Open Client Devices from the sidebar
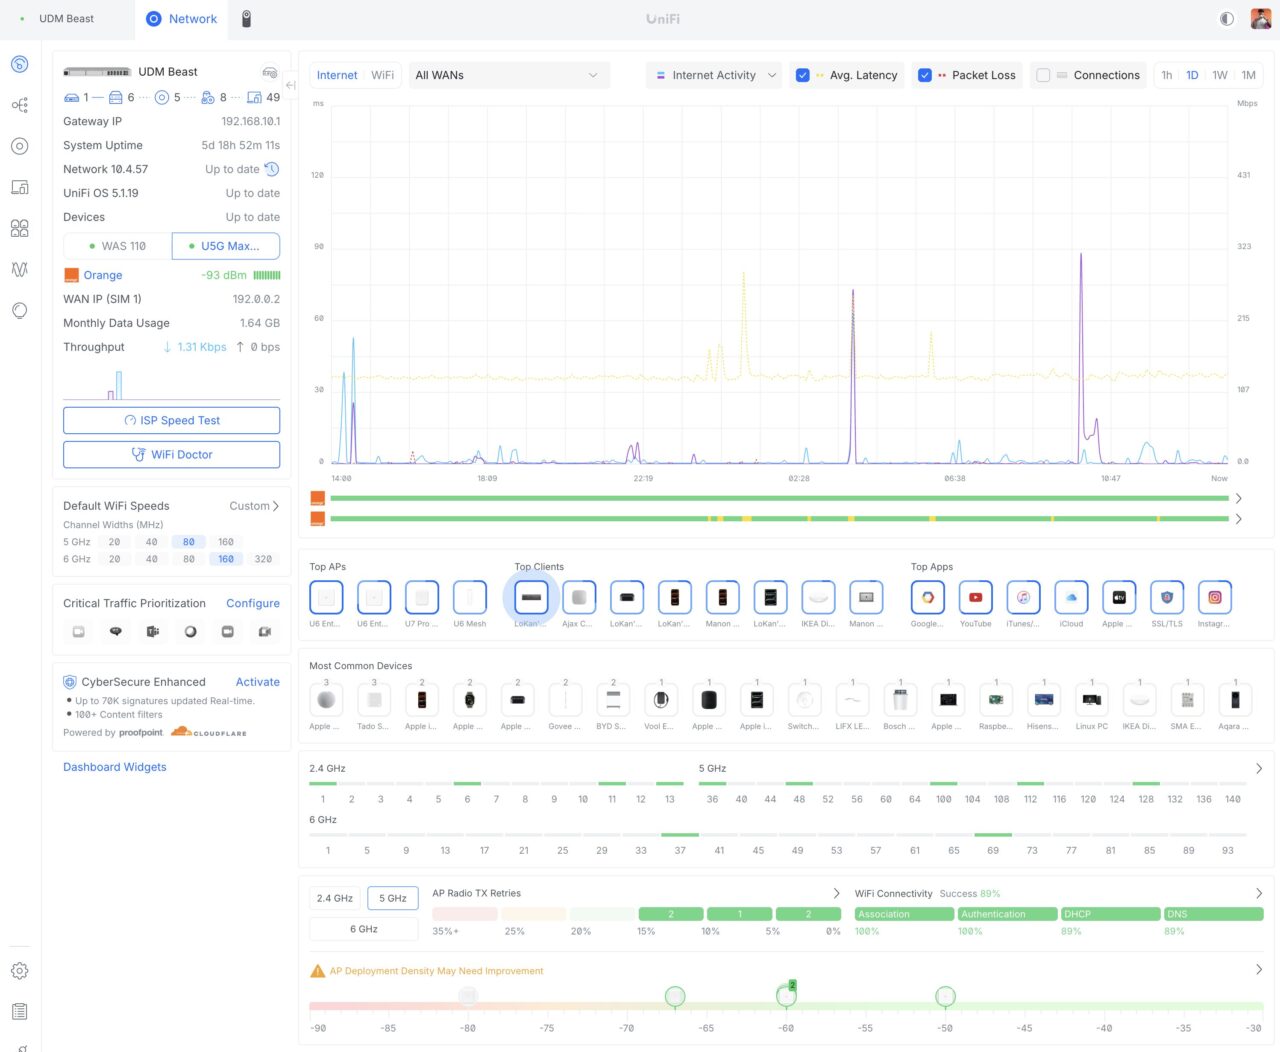 coord(19,187)
